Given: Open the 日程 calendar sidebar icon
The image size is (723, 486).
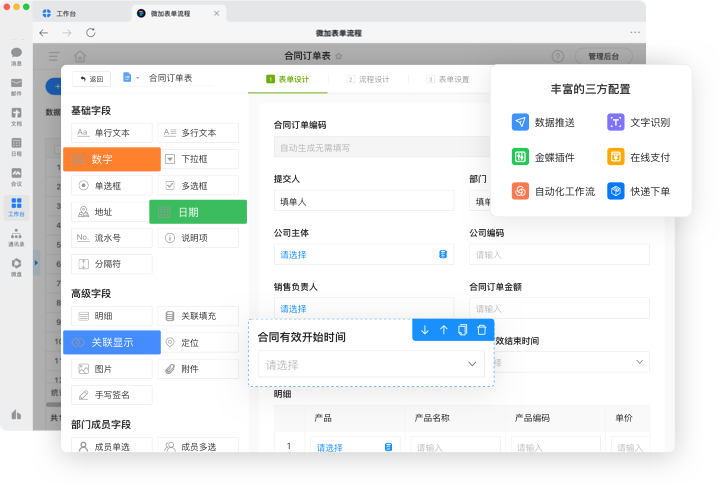Looking at the screenshot, I should click(x=16, y=147).
